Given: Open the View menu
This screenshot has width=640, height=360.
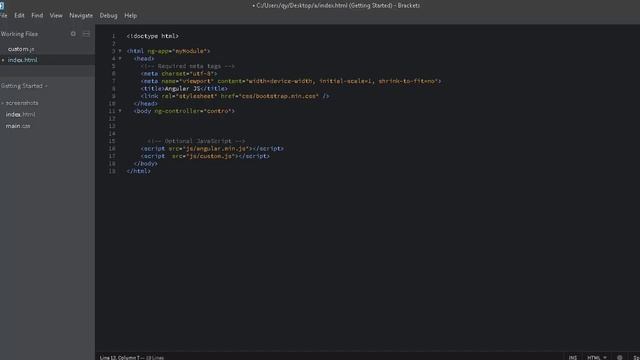Looking at the screenshot, I should [56, 16].
